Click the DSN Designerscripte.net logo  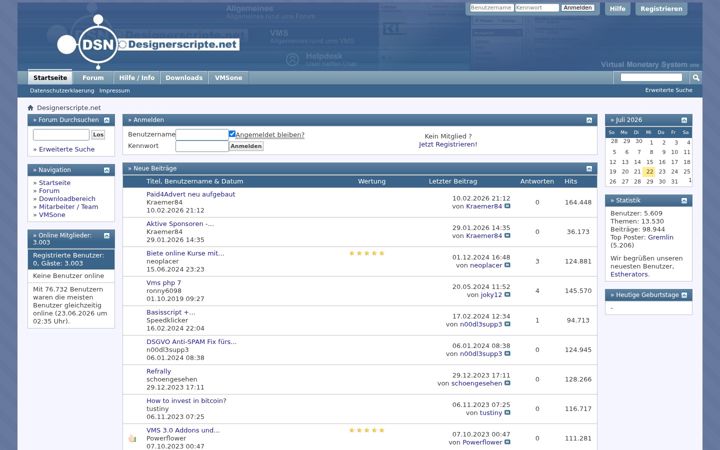(x=148, y=42)
